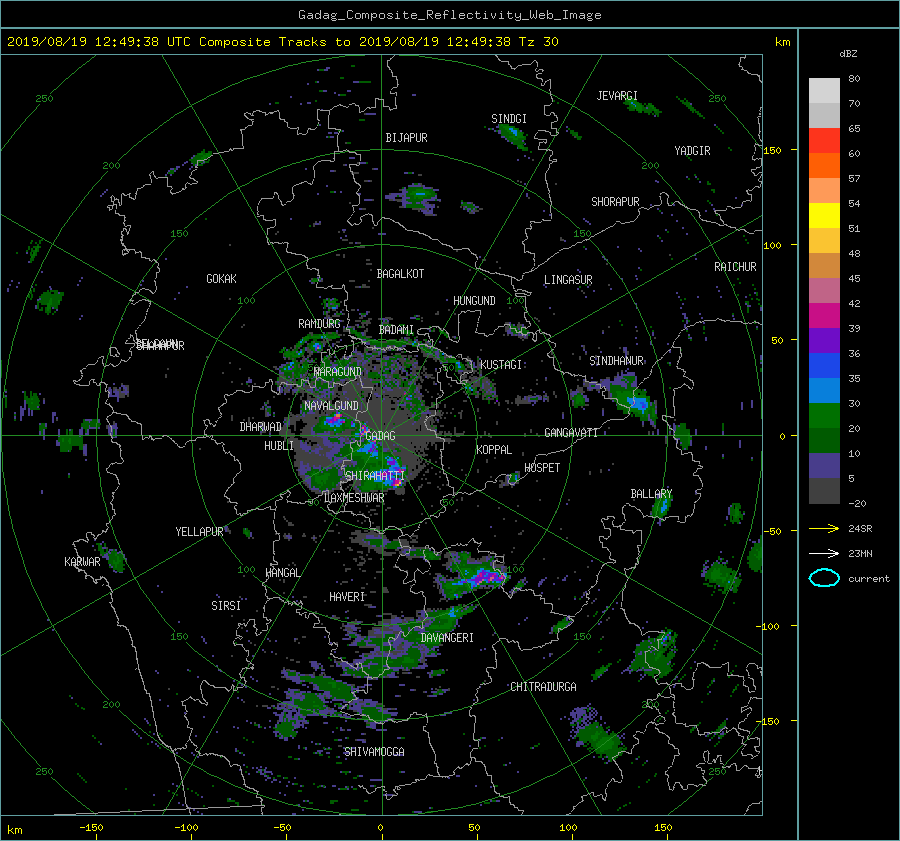Click the green 20 dBZ legend swatch
Image resolution: width=900 pixels, height=841 pixels.
824,416
